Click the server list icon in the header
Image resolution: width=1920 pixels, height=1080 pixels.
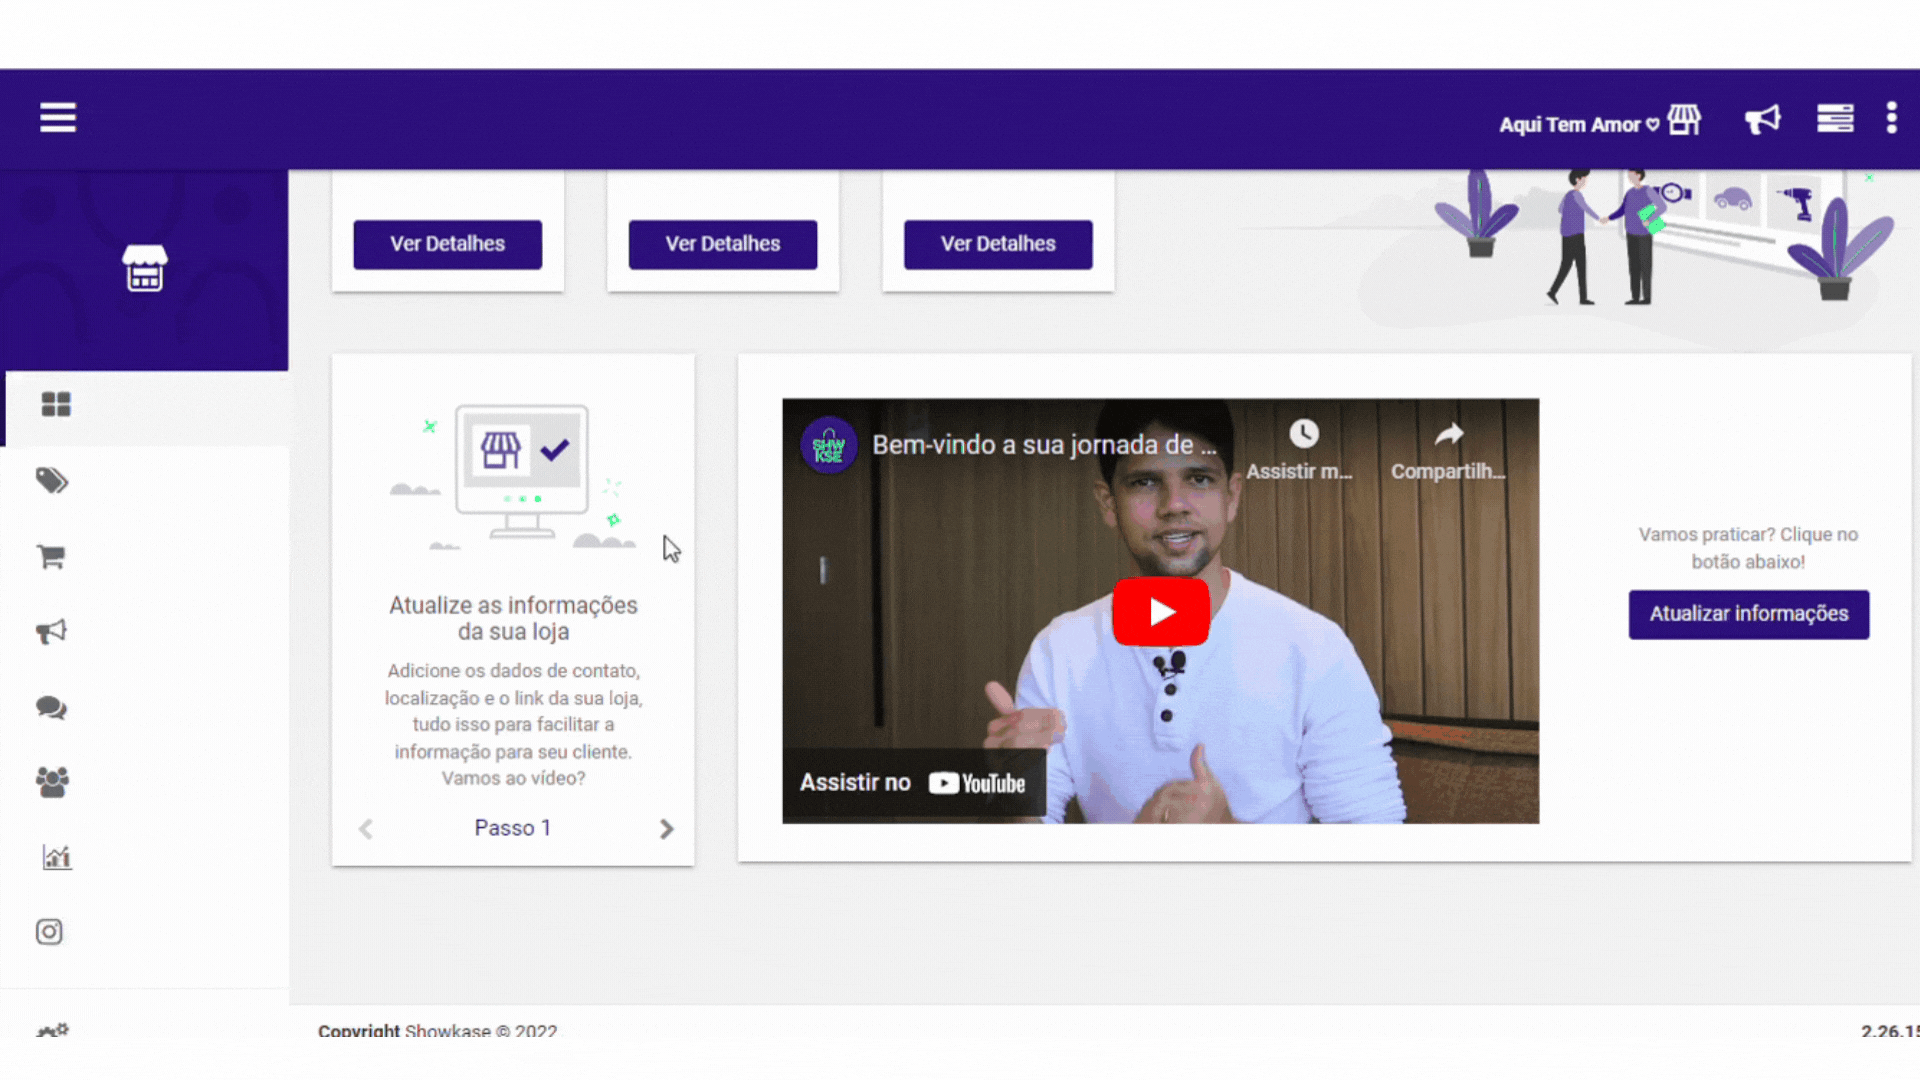tap(1835, 119)
